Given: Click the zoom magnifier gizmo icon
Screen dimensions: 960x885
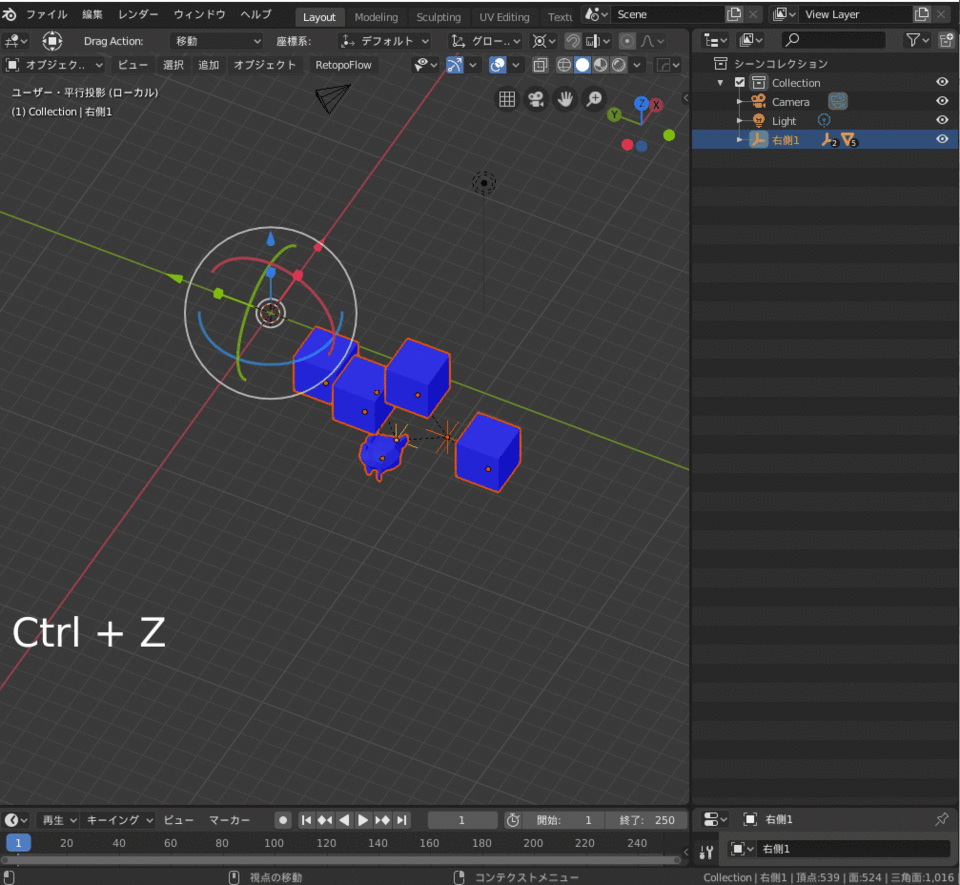Looking at the screenshot, I should (x=594, y=98).
